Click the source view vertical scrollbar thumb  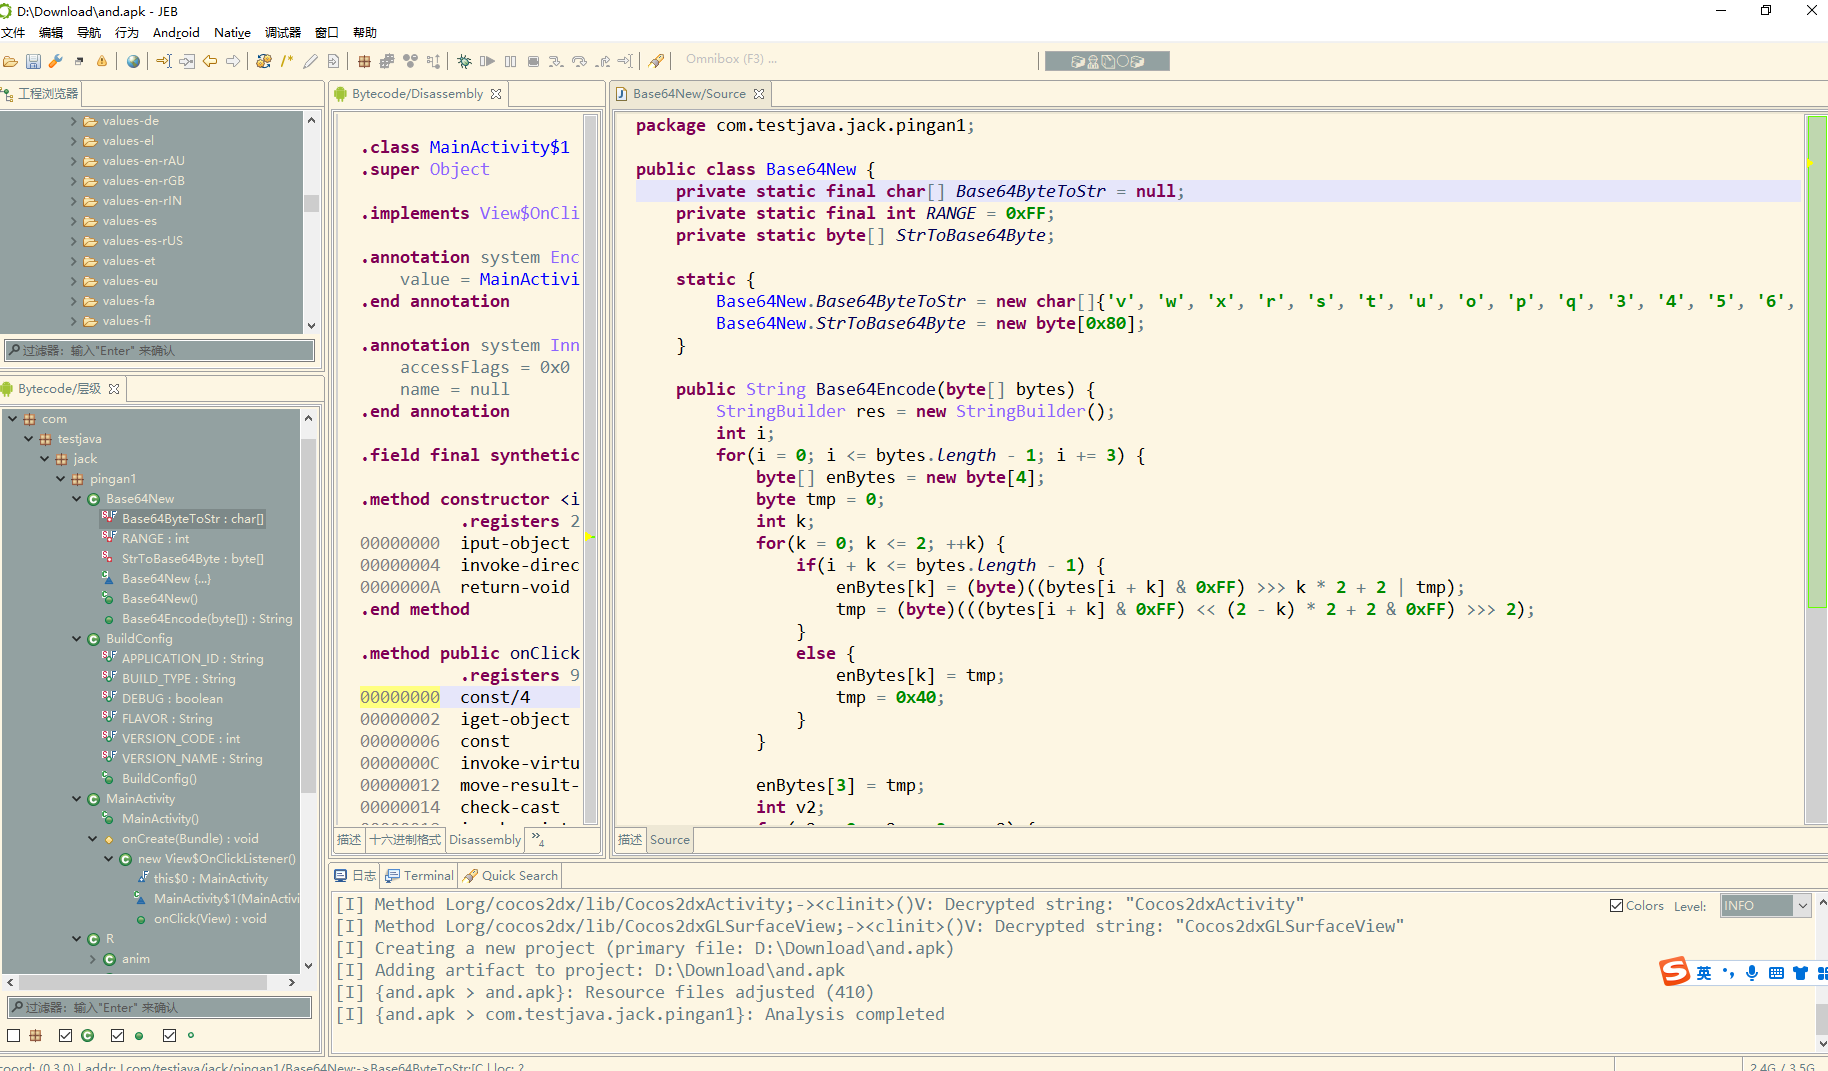[1816, 362]
